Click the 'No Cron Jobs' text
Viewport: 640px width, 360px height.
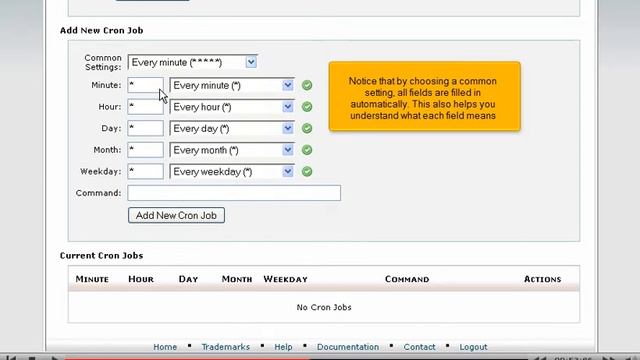324,307
